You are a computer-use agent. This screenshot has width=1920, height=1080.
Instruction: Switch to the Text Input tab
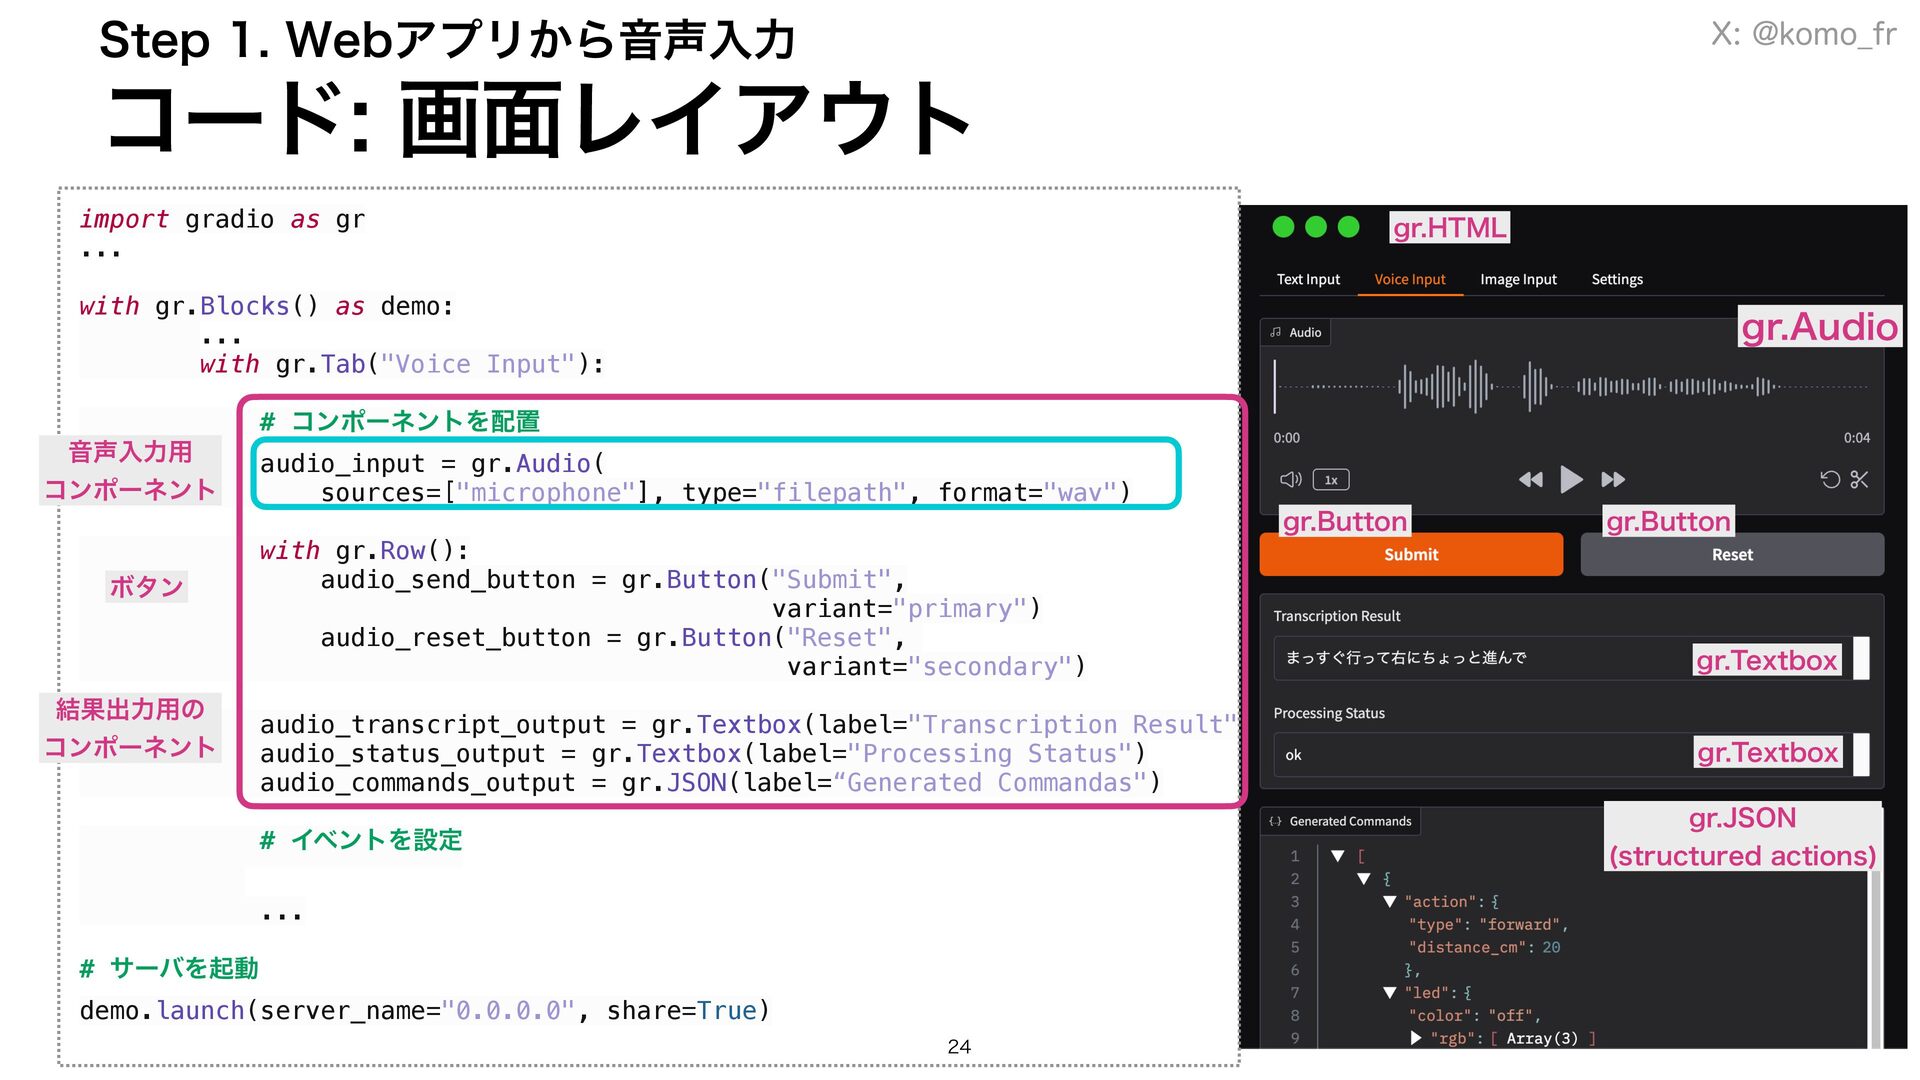click(1308, 280)
